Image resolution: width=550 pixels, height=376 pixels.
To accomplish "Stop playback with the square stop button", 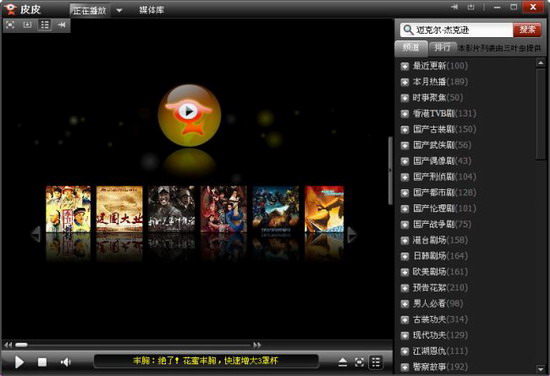I will pyautogui.click(x=42, y=362).
